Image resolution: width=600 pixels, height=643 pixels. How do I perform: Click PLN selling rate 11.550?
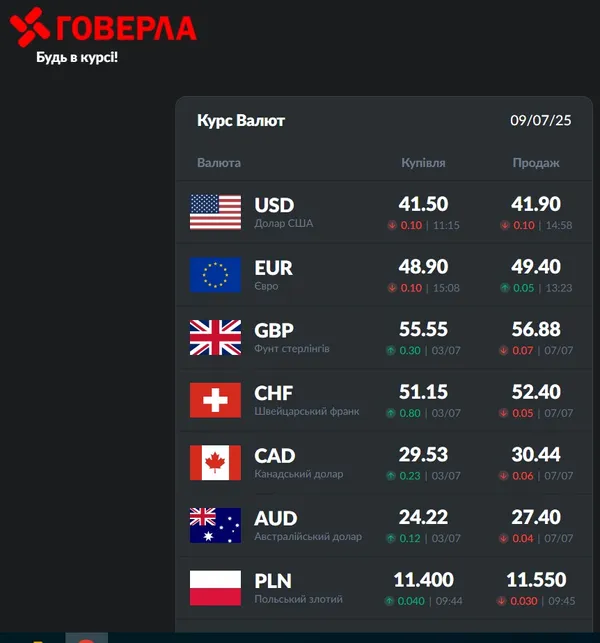pos(536,579)
